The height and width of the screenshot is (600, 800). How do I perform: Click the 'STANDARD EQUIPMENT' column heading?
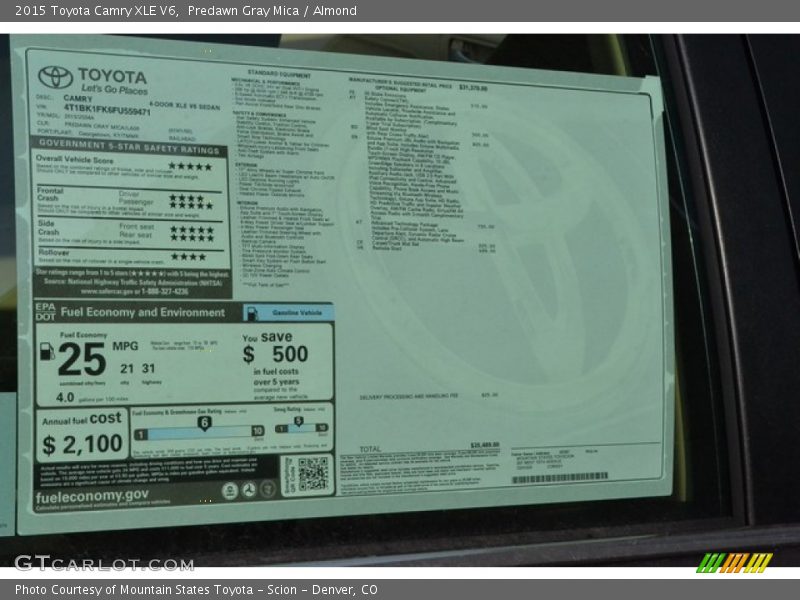click(279, 74)
